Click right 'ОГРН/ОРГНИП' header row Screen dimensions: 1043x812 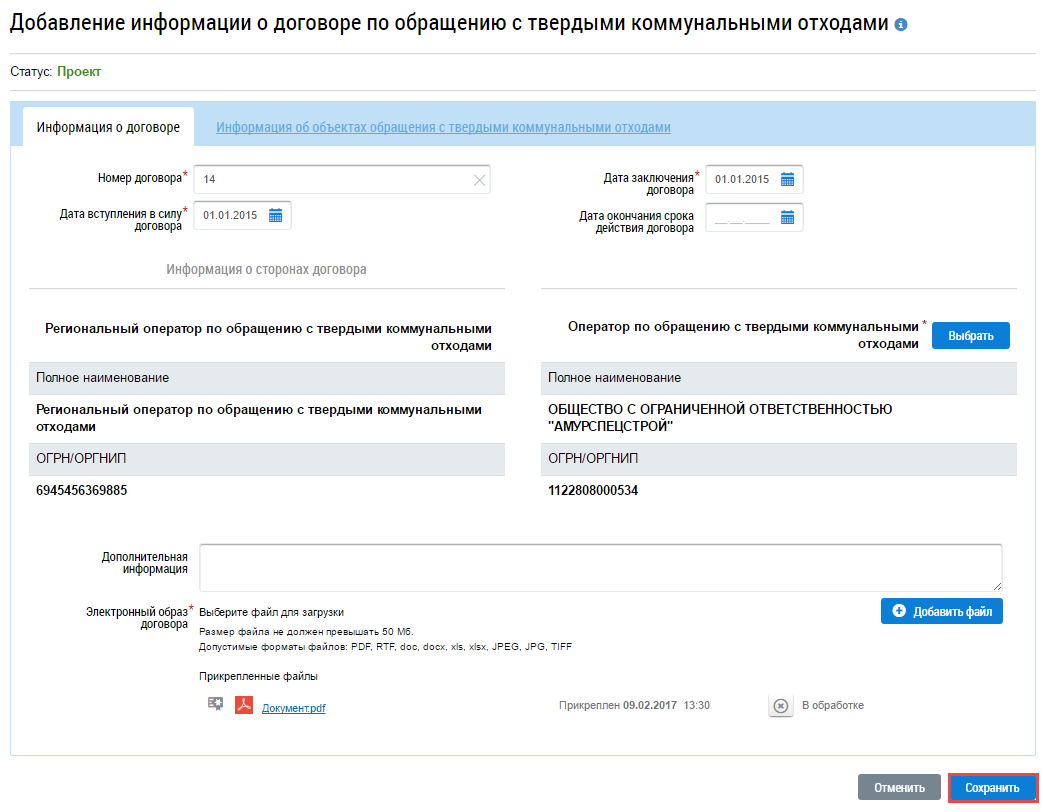[779, 459]
